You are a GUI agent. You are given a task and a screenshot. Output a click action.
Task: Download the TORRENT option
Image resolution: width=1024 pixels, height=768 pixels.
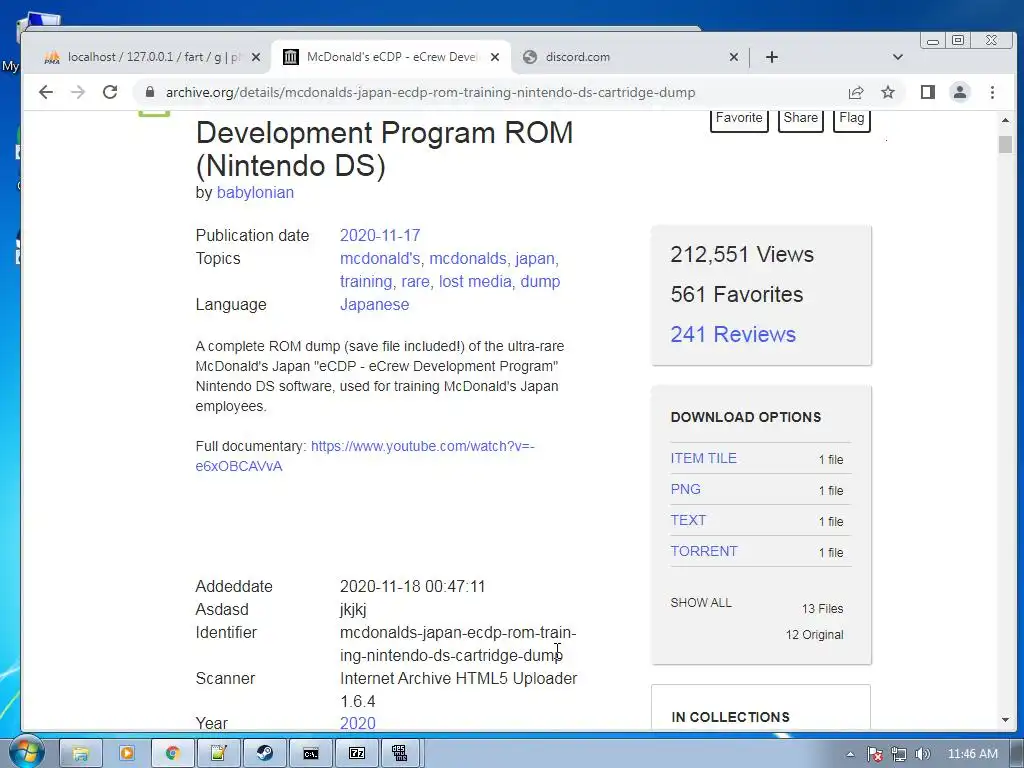tap(704, 551)
